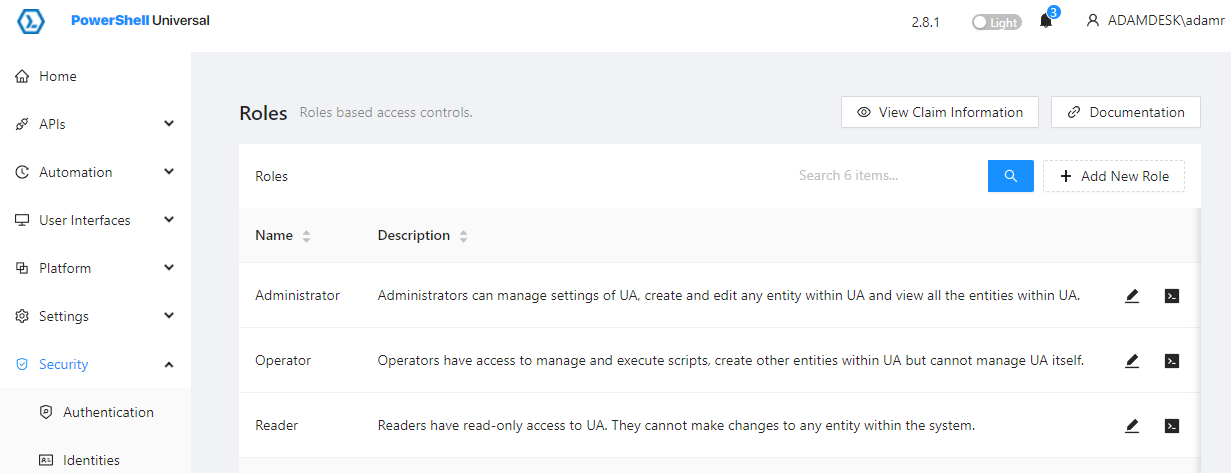Viewport: 1231px width, 473px height.
Task: Open the notifications bell icon
Action: click(x=1046, y=21)
